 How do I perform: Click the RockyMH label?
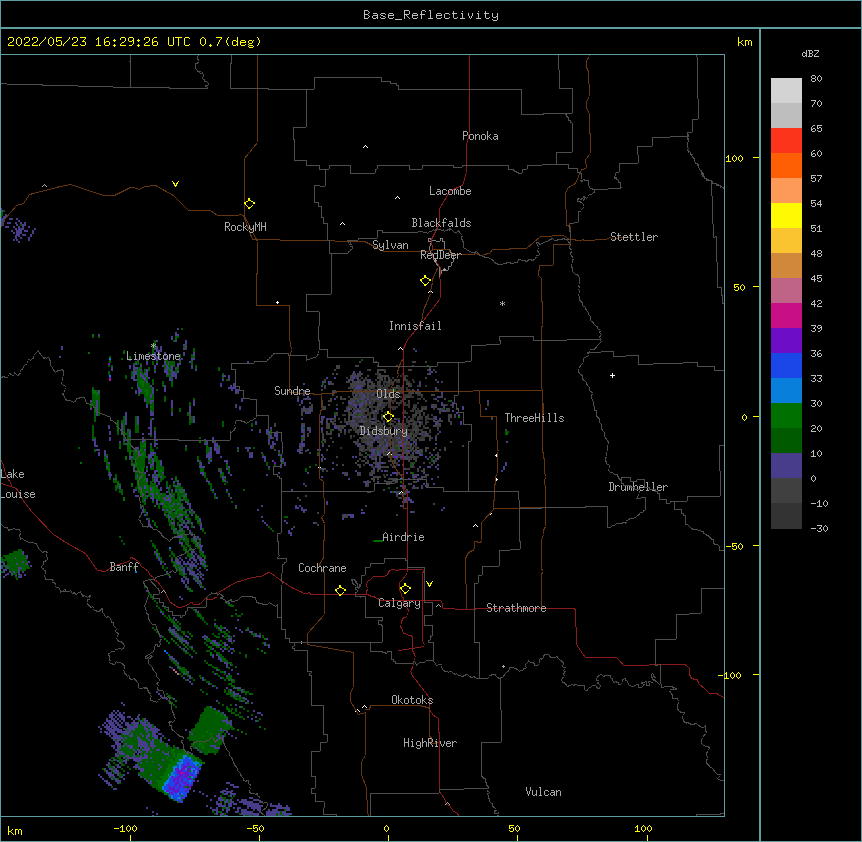[x=245, y=227]
